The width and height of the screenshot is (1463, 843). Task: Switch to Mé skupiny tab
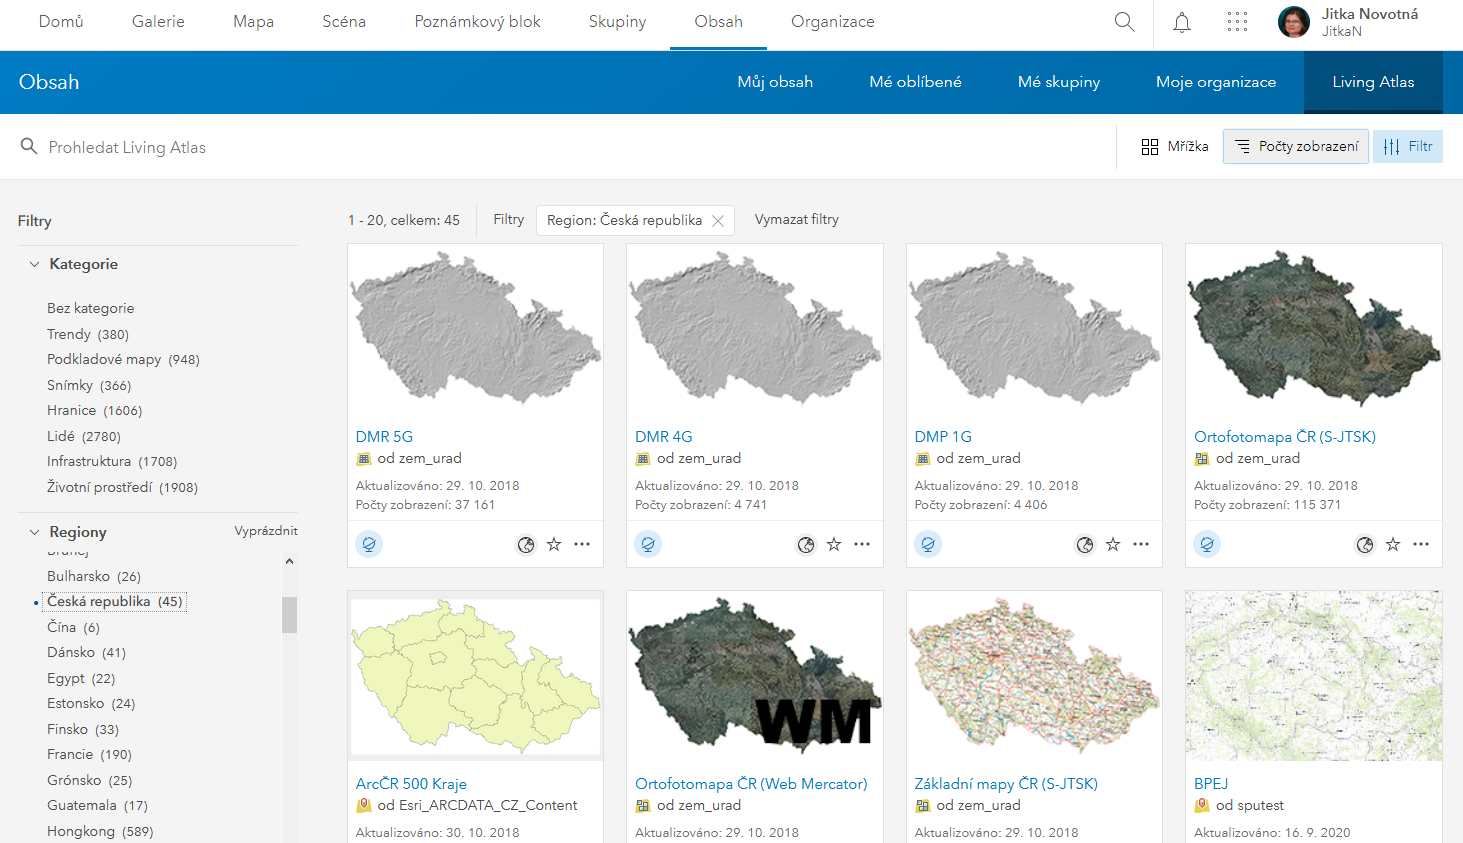point(1059,82)
